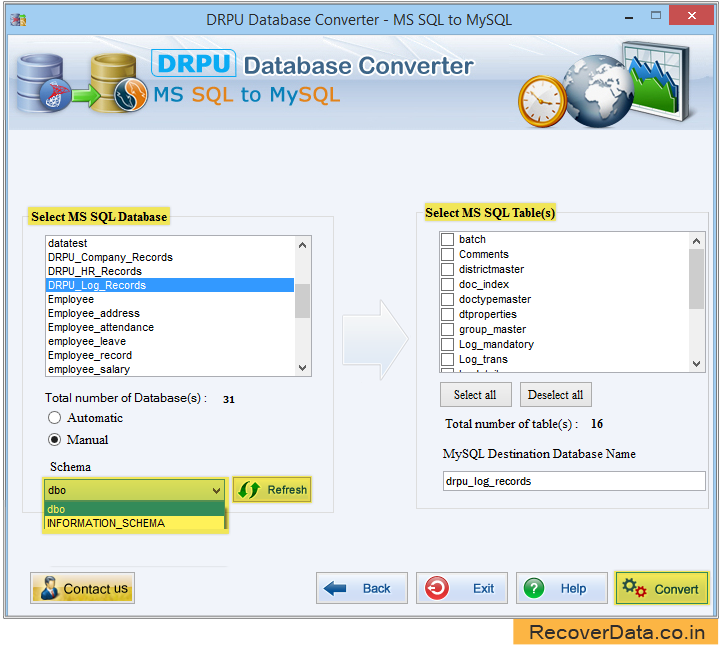Screen dimensions: 723x650
Task: Select Employee_attendance database
Action: [x=170, y=327]
